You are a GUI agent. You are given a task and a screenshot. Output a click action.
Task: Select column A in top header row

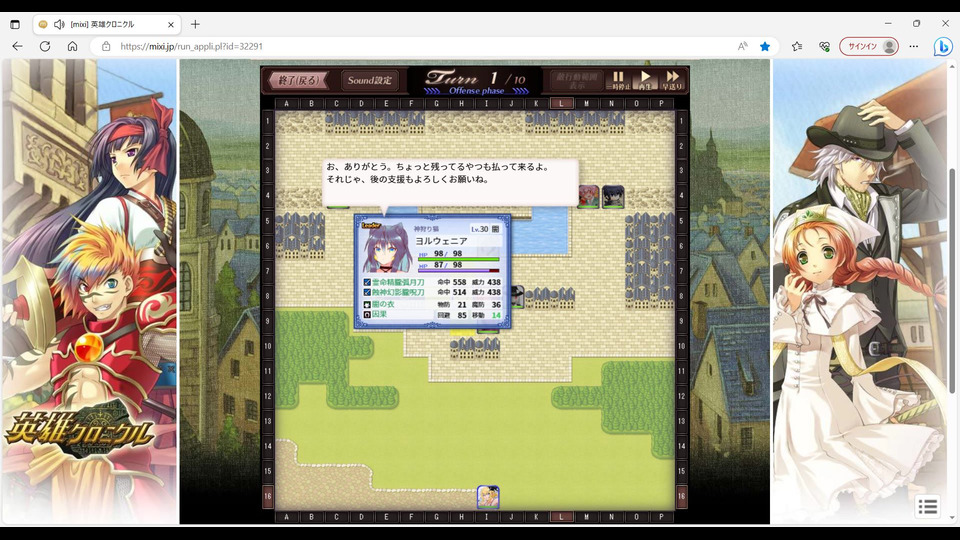pyautogui.click(x=287, y=103)
